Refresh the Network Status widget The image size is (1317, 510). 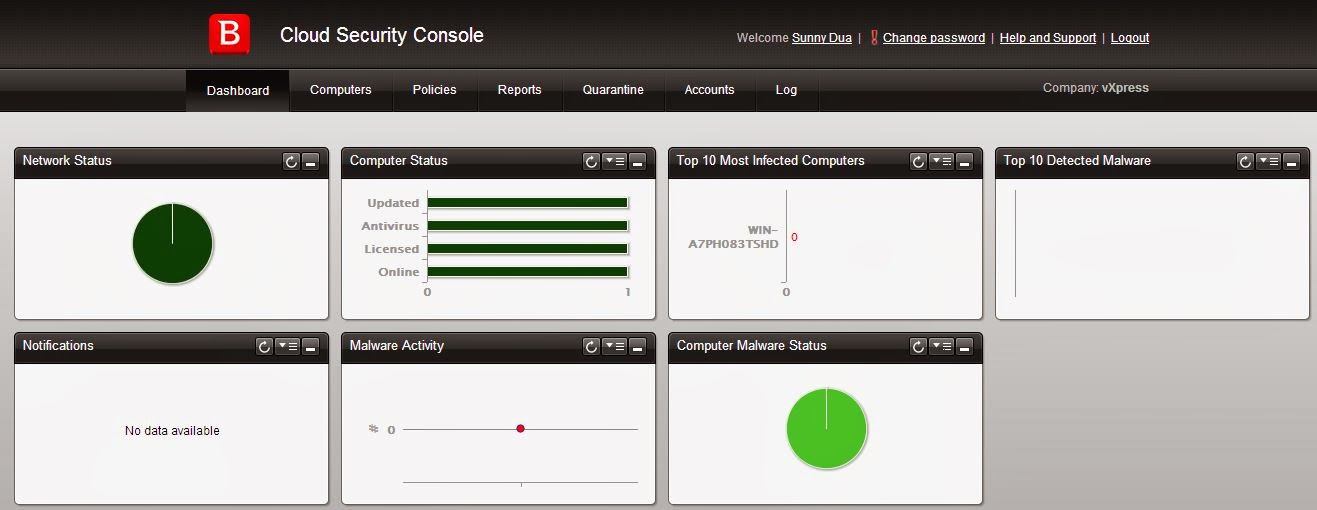click(x=291, y=161)
